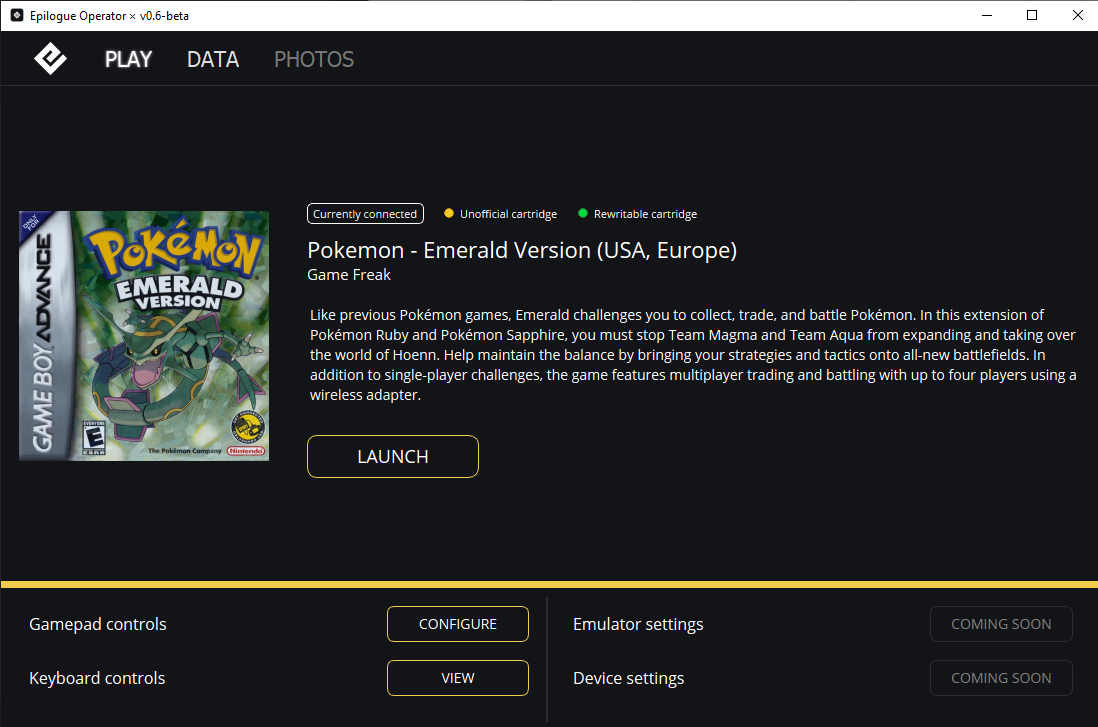This screenshot has height=727, width=1098.
Task: Click the Pokemon Emerald box art thumbnail
Action: point(144,336)
